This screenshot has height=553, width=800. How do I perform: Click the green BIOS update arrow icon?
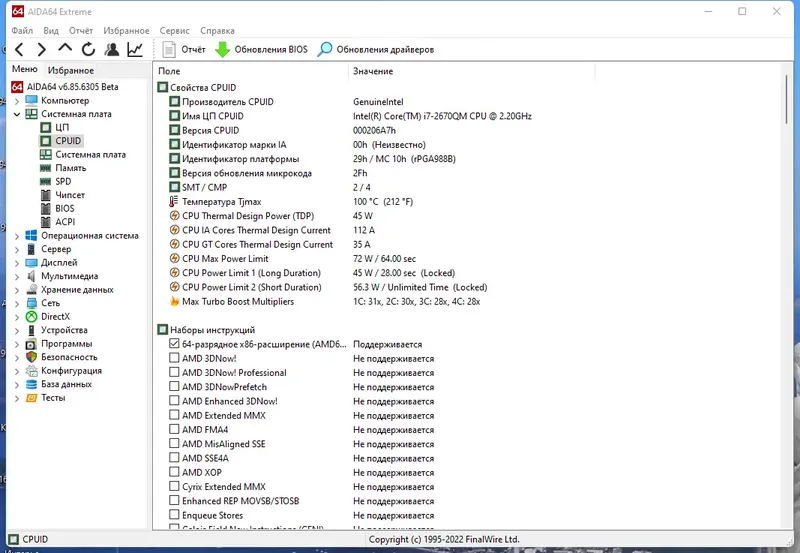click(222, 49)
